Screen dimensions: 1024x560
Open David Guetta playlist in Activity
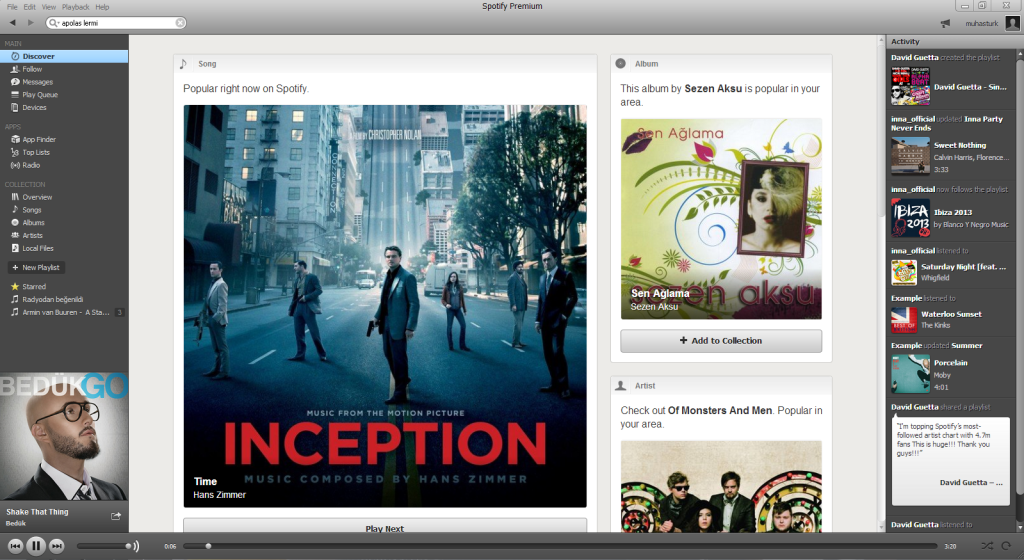pyautogui.click(x=970, y=87)
